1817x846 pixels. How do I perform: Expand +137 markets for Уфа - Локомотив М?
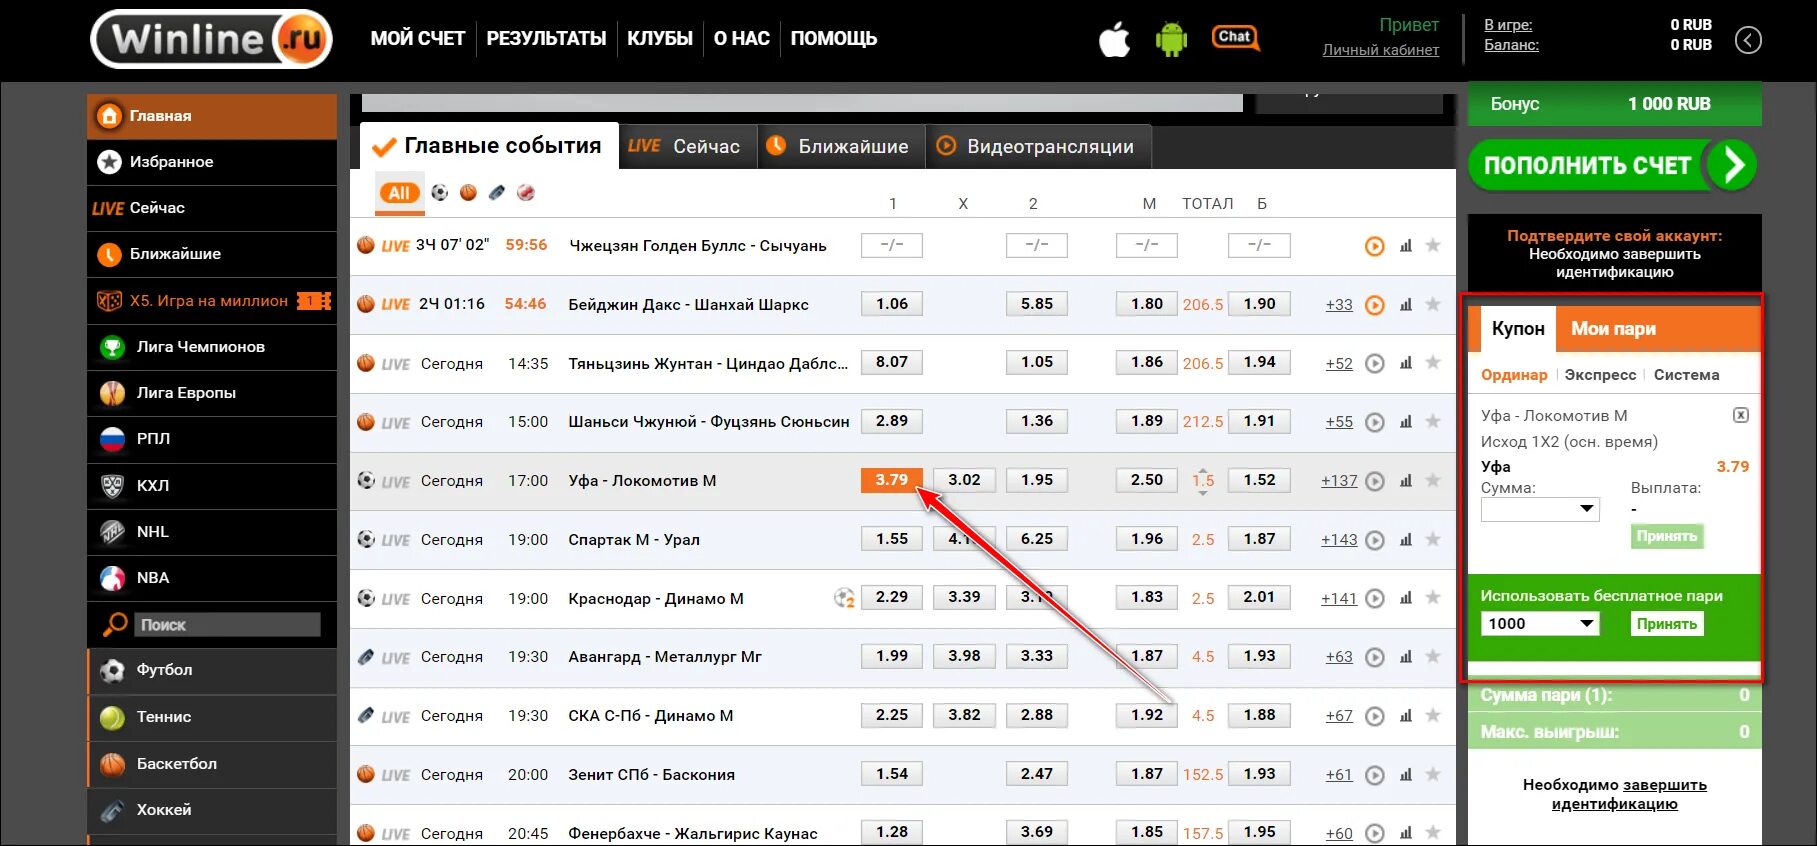pos(1339,481)
